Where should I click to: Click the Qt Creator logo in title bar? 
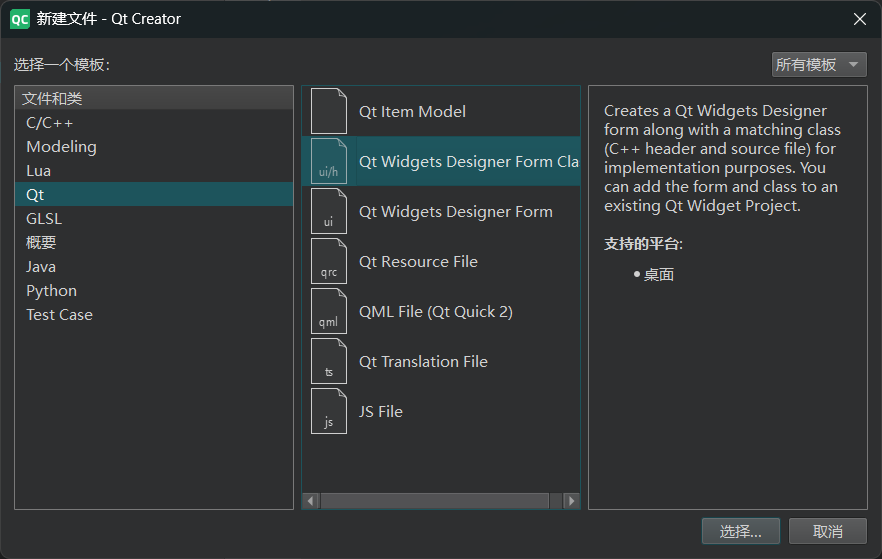click(20, 19)
